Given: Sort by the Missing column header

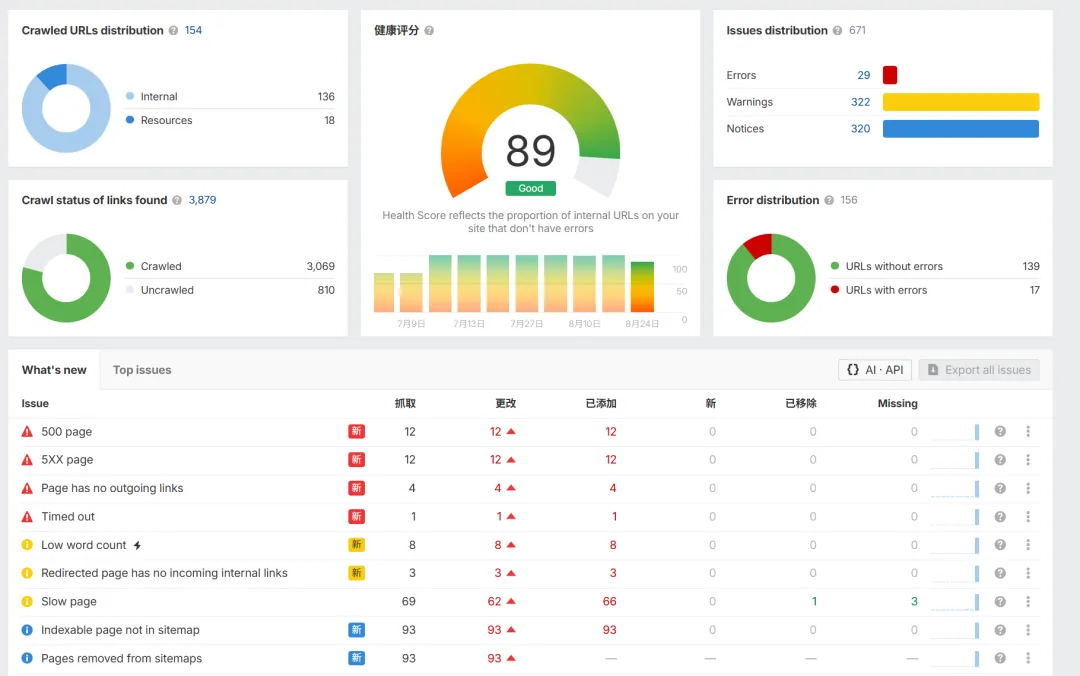Looking at the screenshot, I should (897, 403).
